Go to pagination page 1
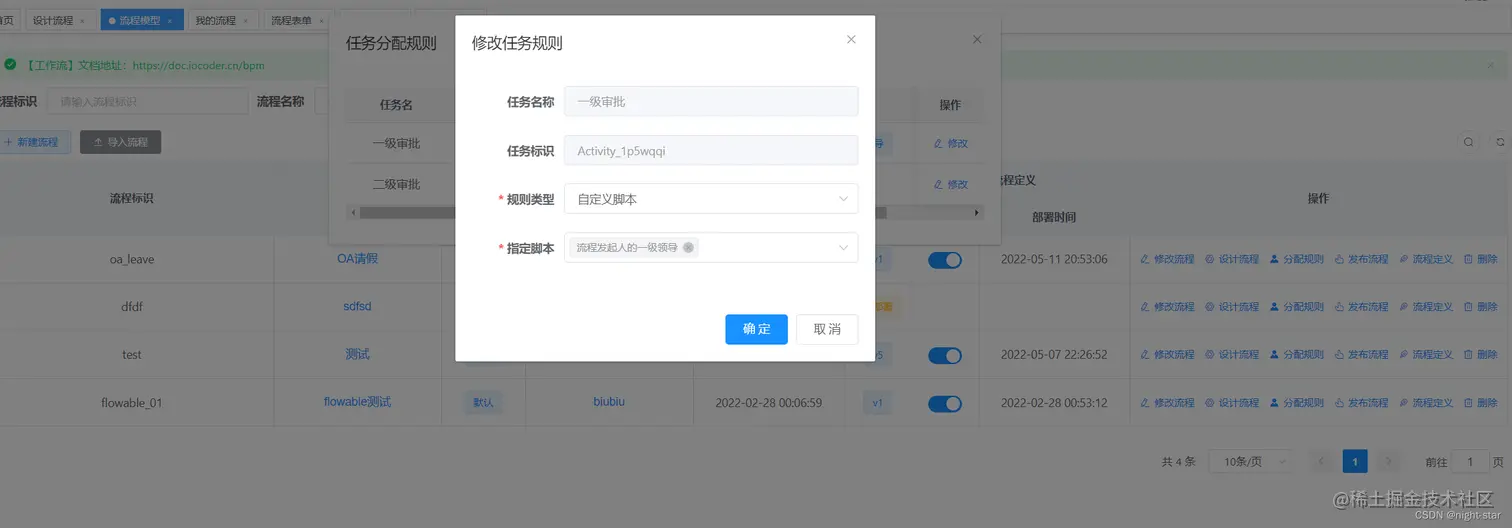The width and height of the screenshot is (1512, 528). 1354,461
